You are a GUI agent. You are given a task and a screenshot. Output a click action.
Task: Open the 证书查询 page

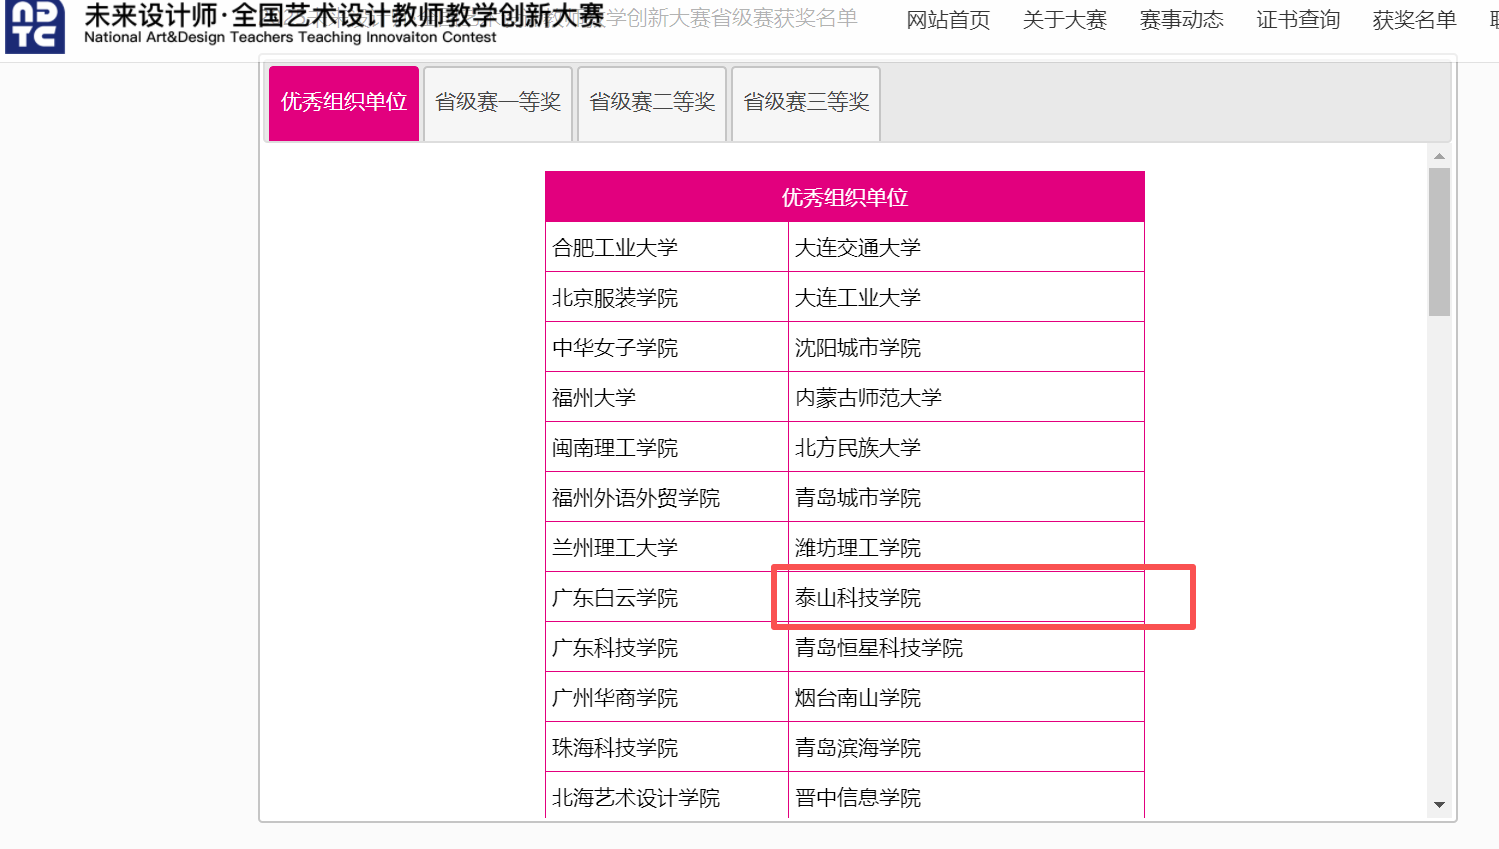pyautogui.click(x=1298, y=20)
